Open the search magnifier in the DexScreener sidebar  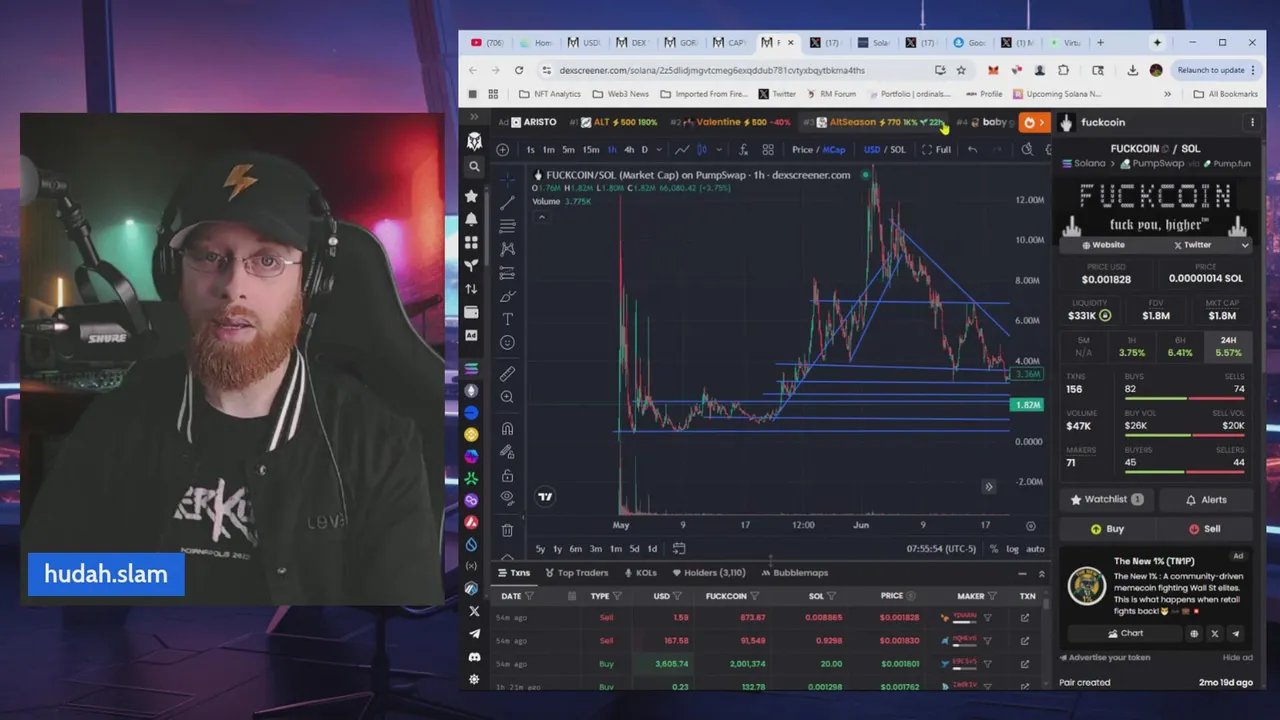[x=474, y=167]
